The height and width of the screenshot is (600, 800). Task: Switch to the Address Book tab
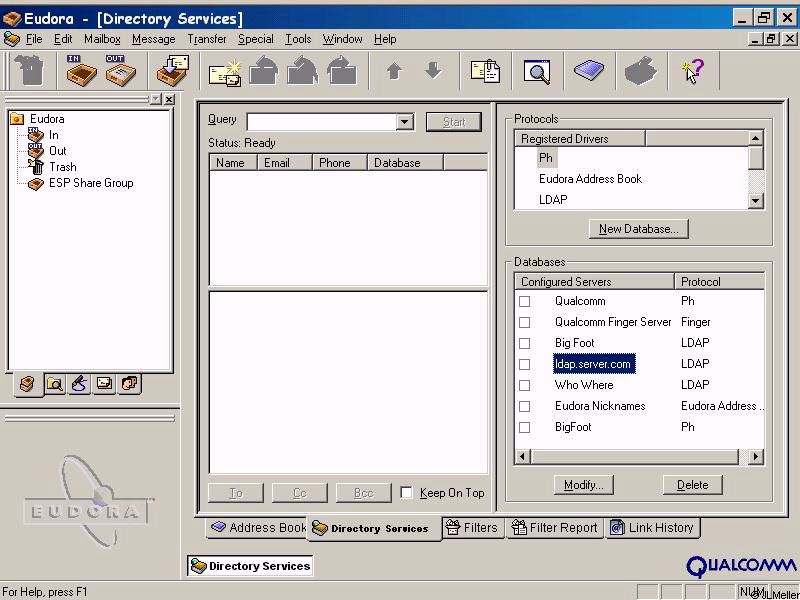click(258, 528)
